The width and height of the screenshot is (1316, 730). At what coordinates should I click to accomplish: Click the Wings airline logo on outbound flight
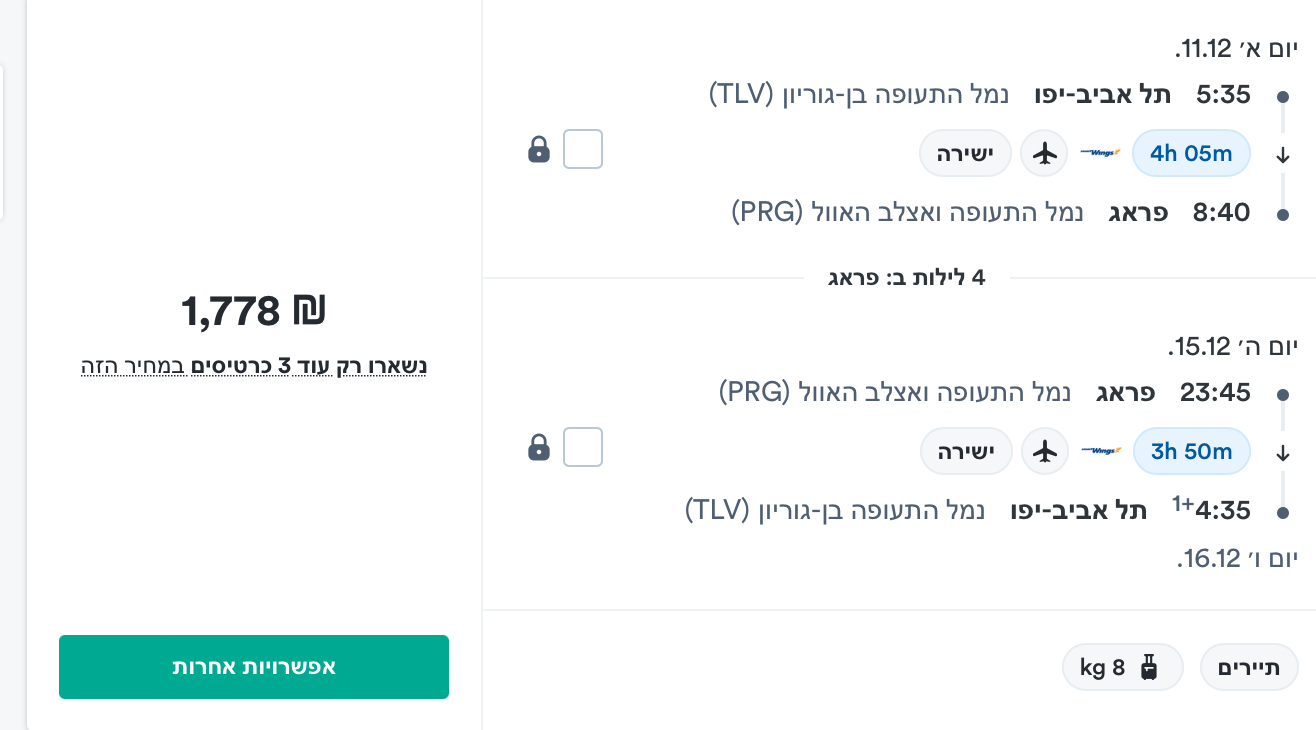[x=1100, y=153]
